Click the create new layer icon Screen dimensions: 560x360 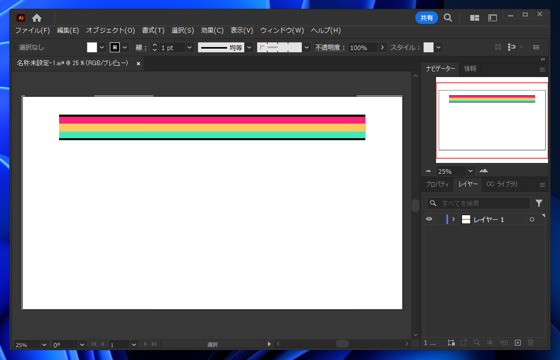(x=518, y=343)
